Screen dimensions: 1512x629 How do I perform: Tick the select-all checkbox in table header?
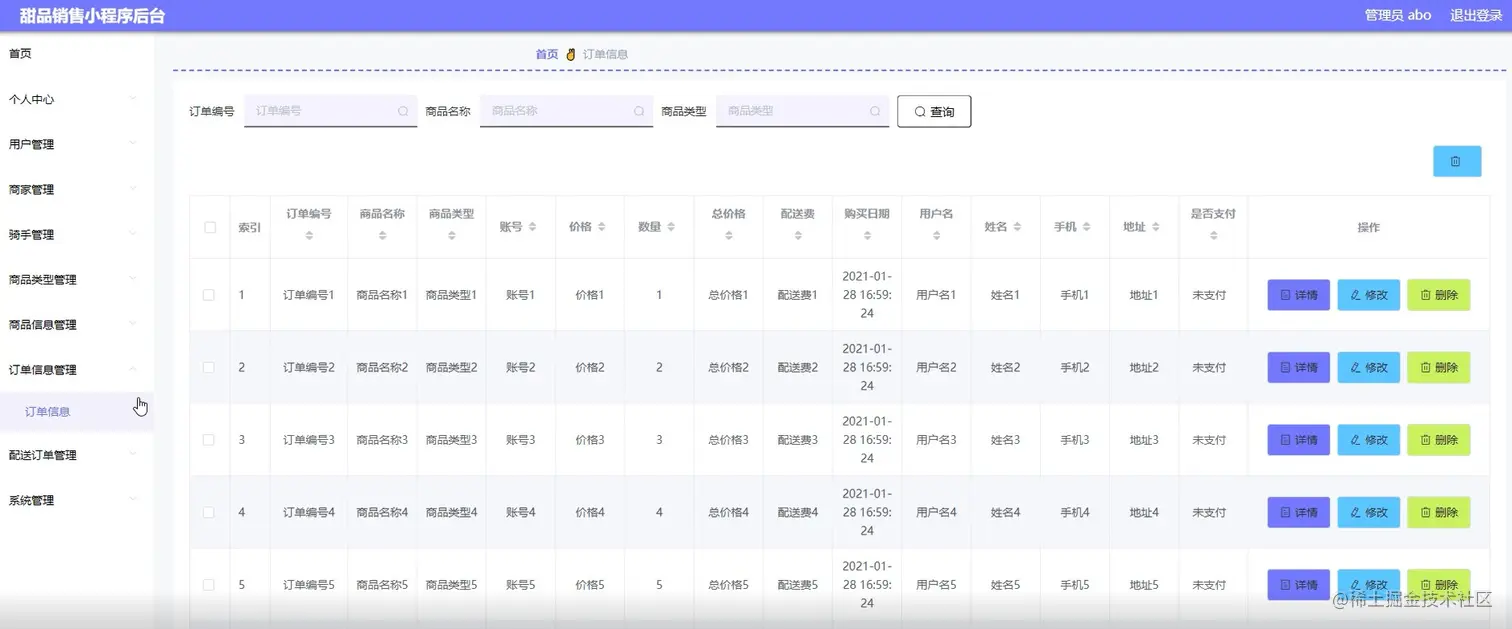click(210, 227)
